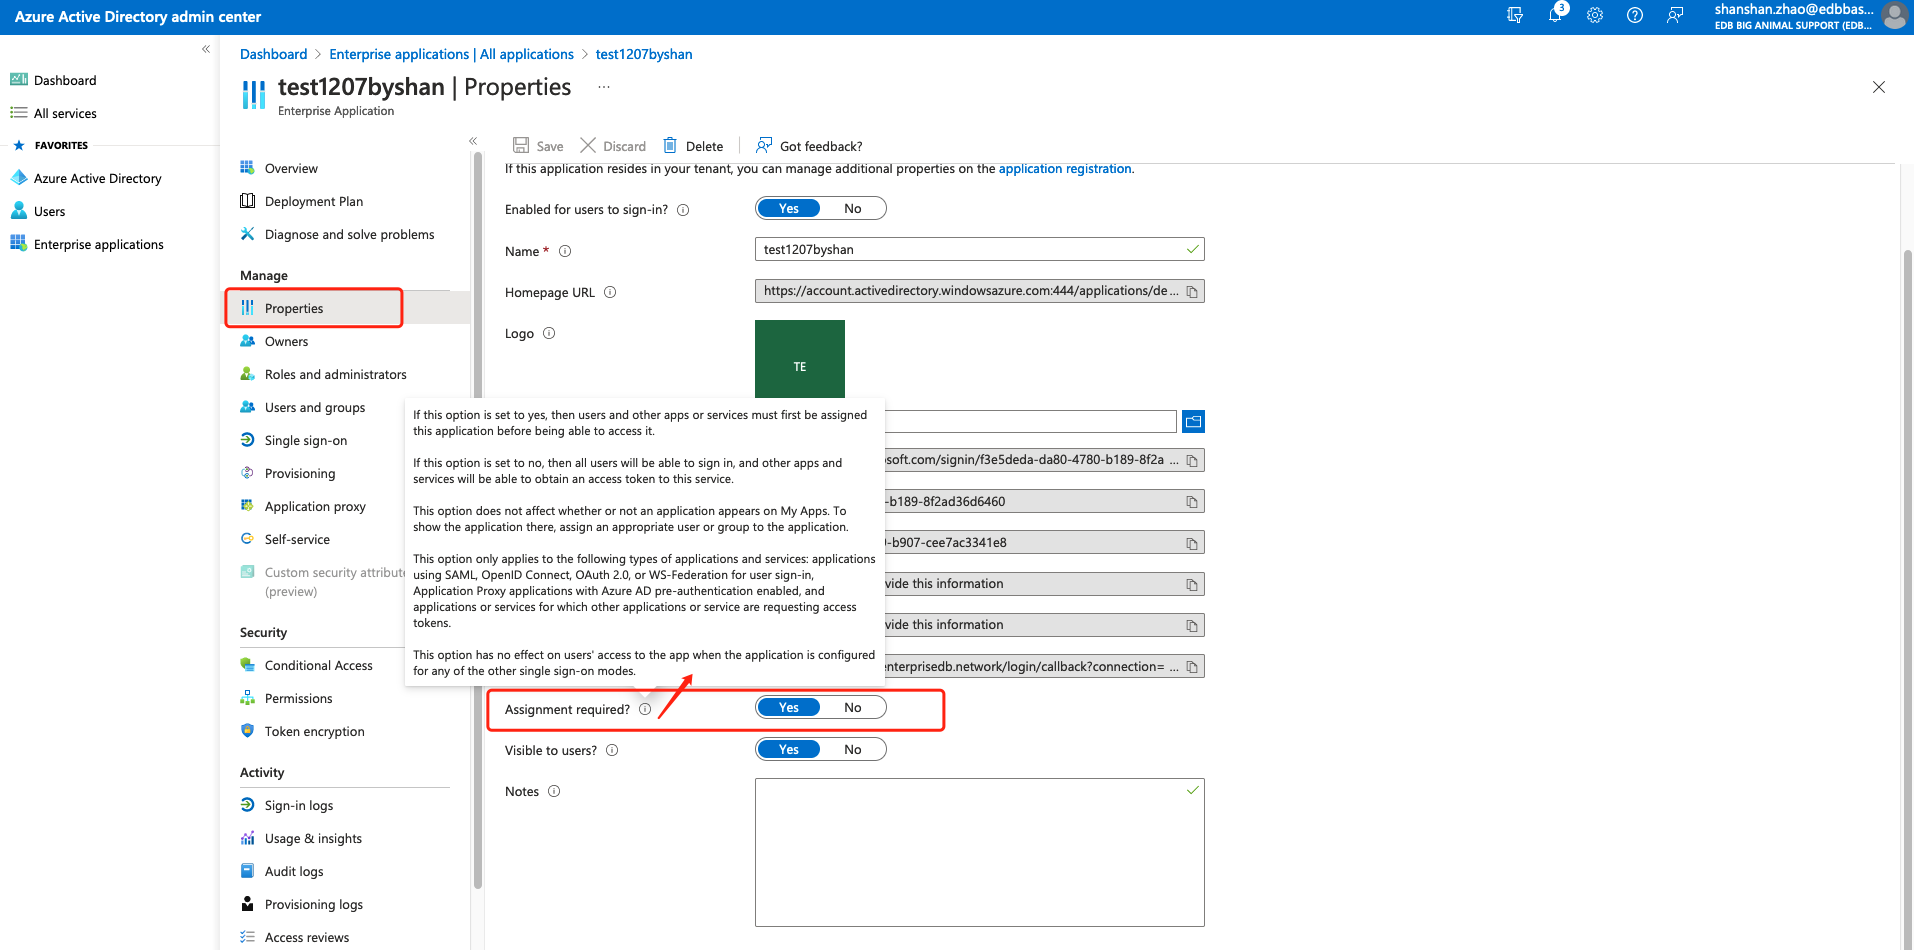Click info icon beside Notes
The image size is (1914, 950).
tap(554, 791)
